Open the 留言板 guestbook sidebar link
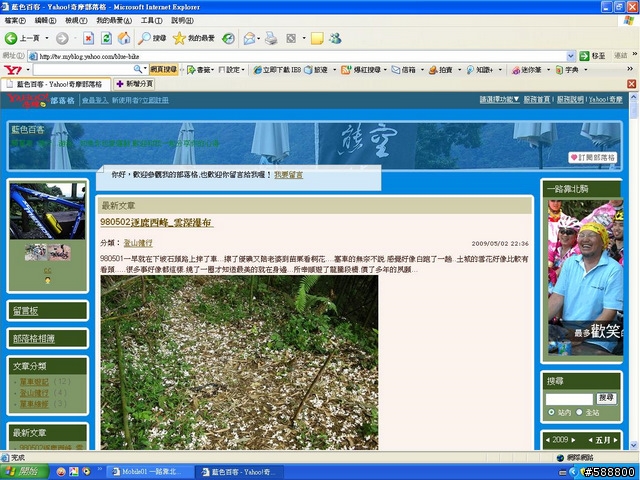This screenshot has width=640, height=480. click(x=25, y=311)
